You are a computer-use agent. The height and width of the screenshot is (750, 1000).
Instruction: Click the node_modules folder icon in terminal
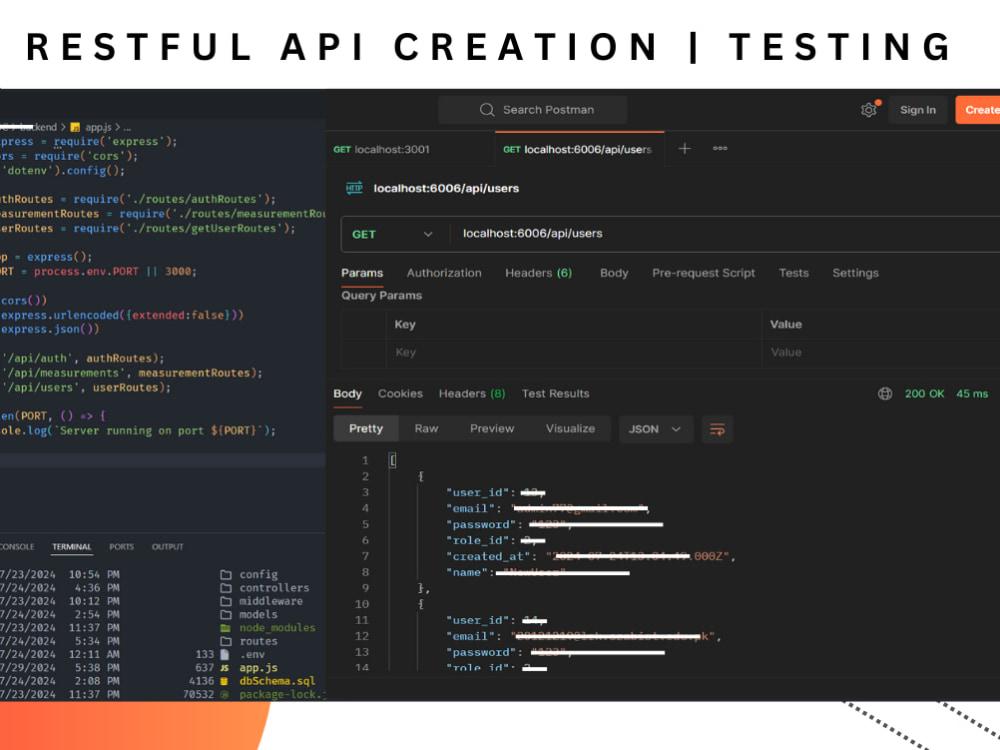[226, 628]
